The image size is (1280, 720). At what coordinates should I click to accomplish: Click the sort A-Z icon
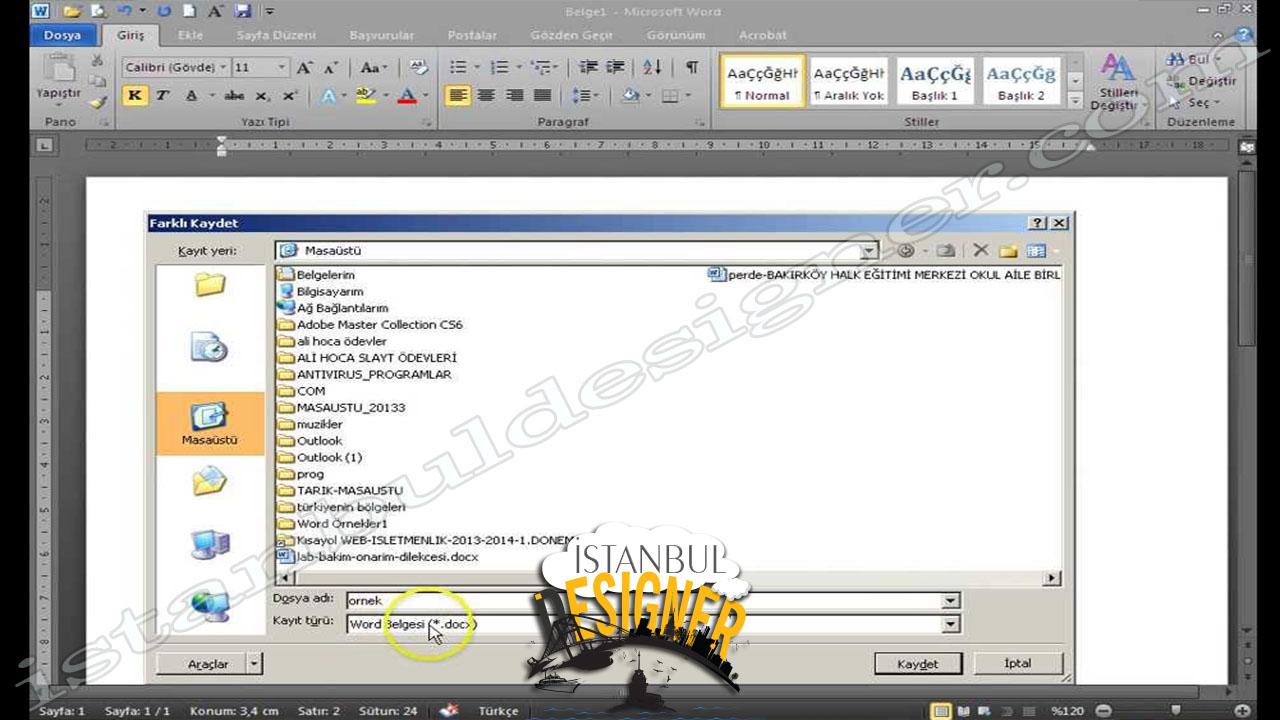coord(652,68)
